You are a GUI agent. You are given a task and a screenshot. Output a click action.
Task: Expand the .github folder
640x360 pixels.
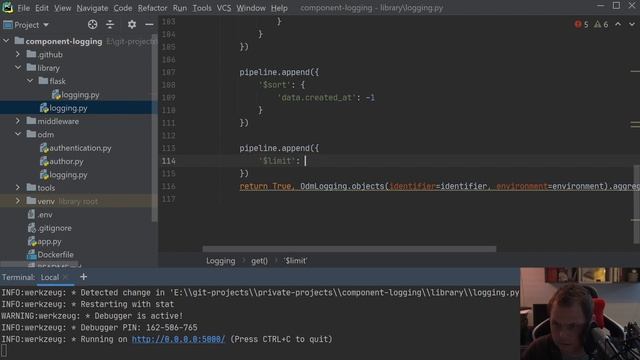click(x=18, y=54)
